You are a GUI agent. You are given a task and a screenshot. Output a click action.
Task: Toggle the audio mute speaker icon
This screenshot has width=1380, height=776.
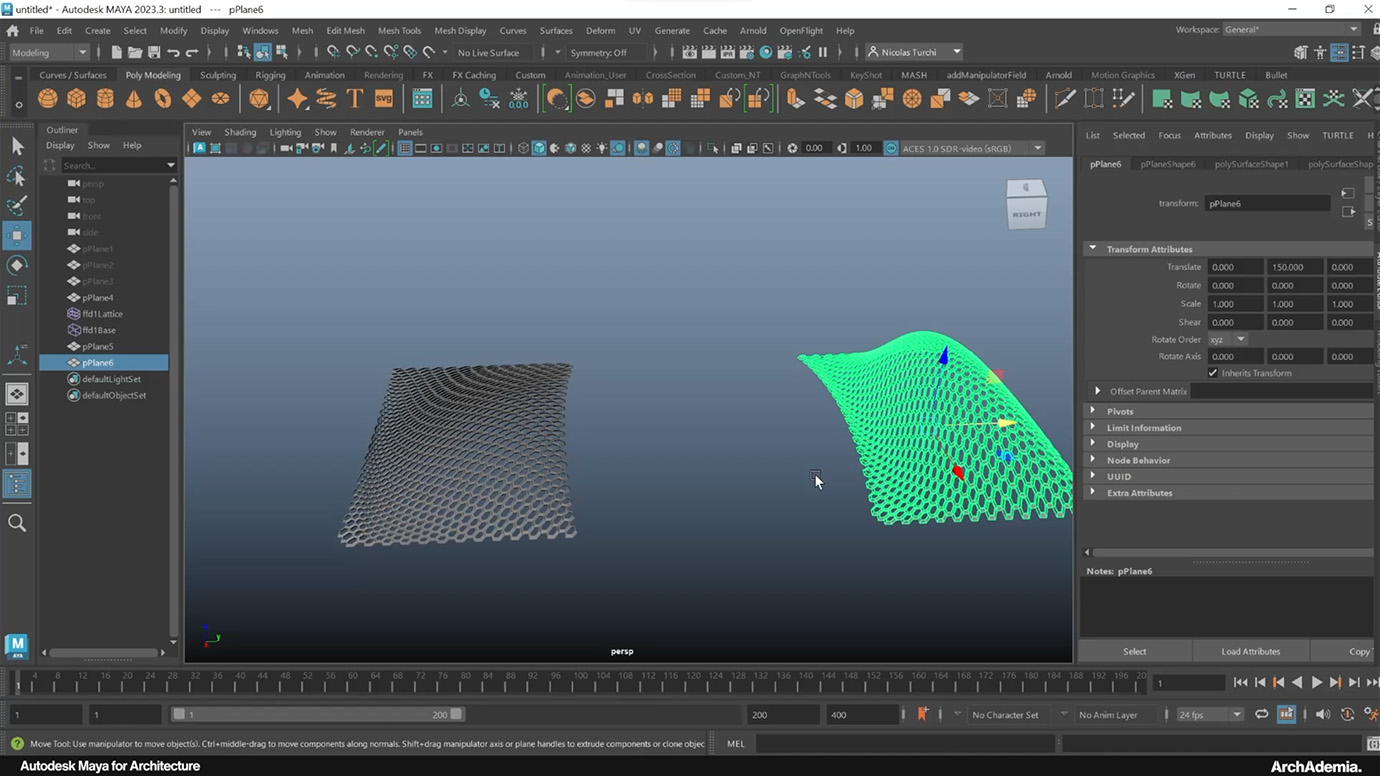click(x=1322, y=714)
